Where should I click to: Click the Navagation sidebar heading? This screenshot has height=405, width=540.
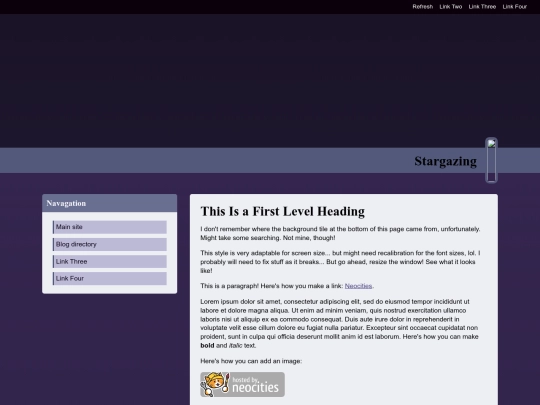[66, 203]
